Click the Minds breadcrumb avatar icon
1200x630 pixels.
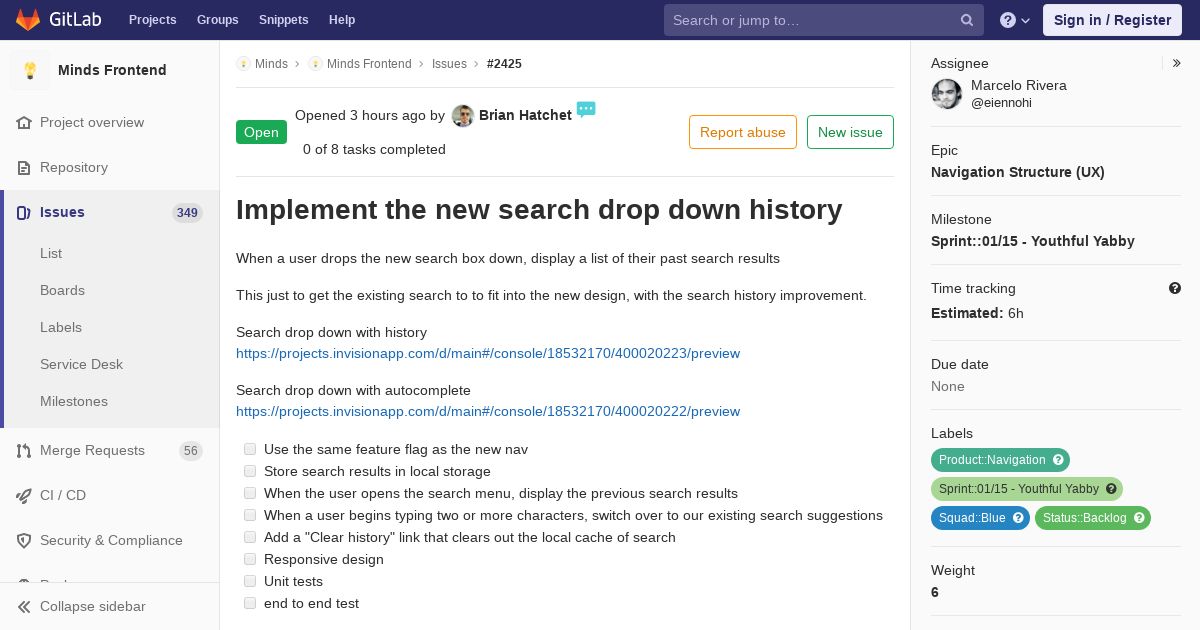click(243, 63)
